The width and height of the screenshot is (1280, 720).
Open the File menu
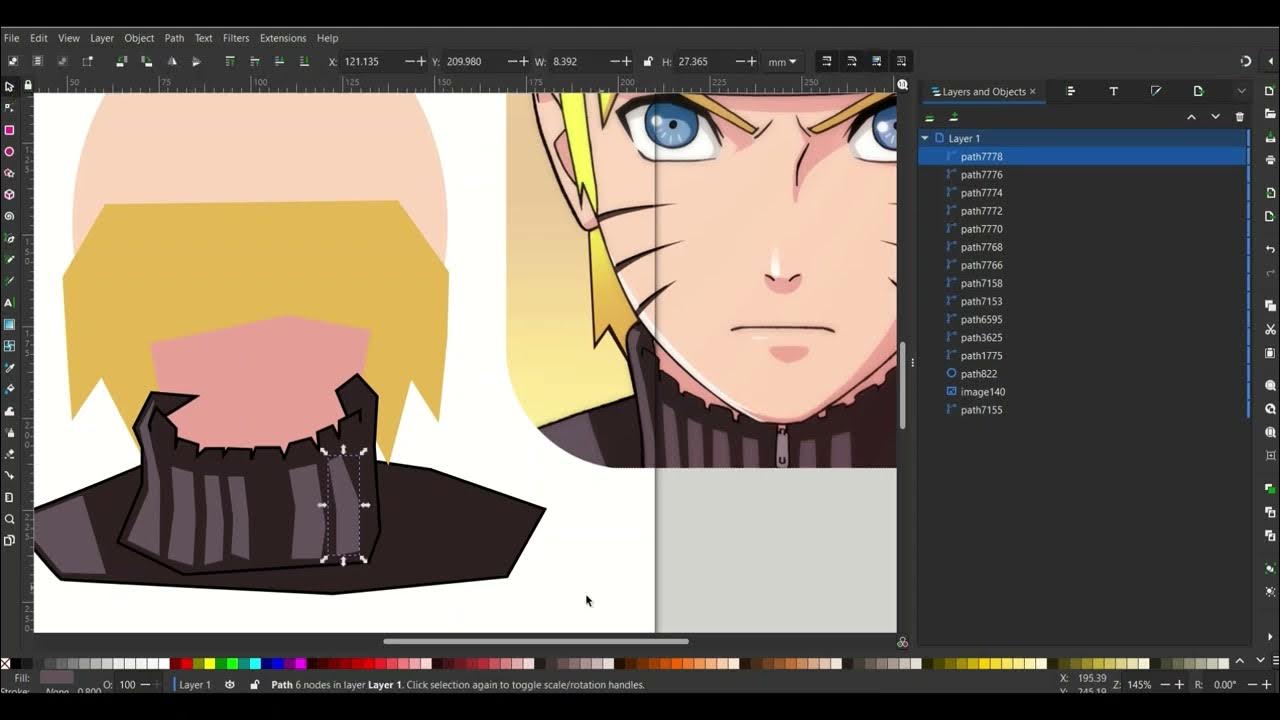(11, 38)
